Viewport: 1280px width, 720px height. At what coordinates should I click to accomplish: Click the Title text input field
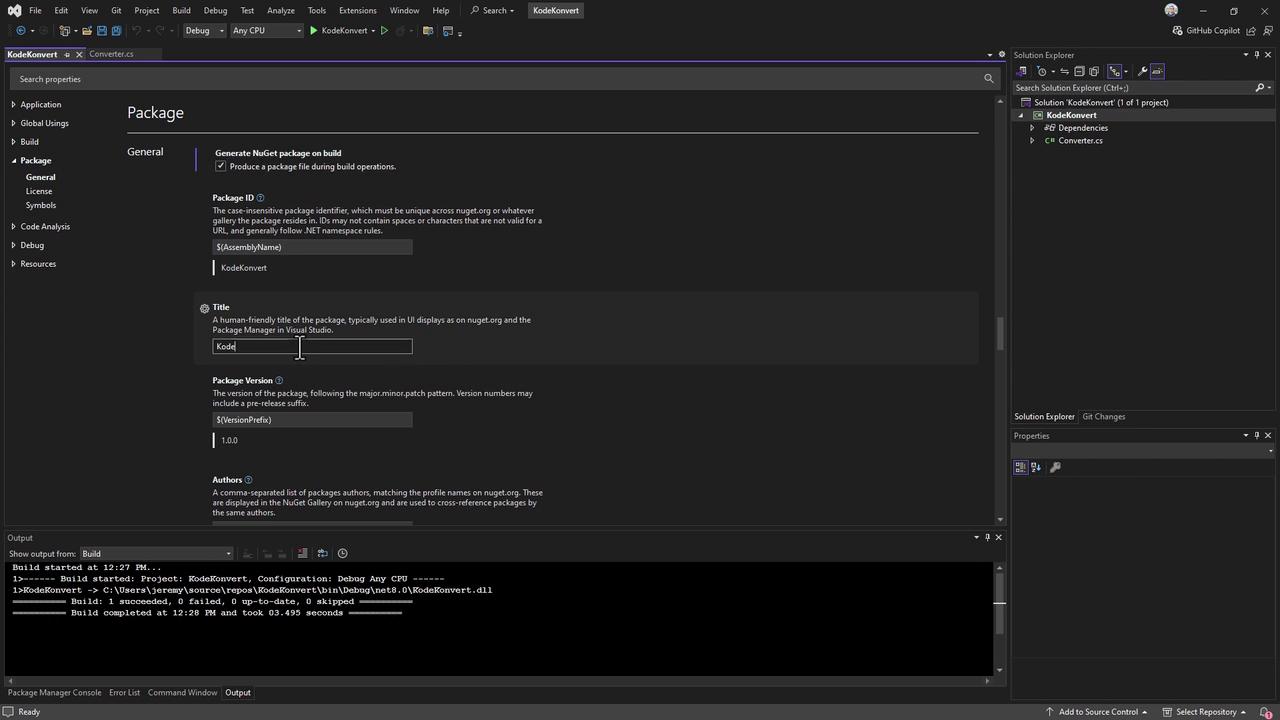(312, 347)
